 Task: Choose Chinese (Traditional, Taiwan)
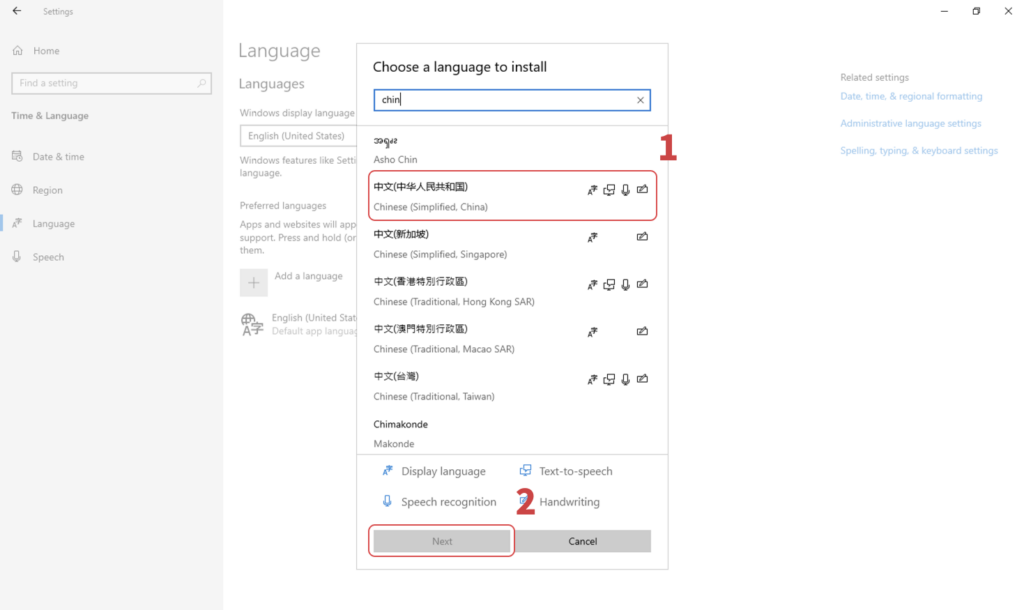(x=512, y=386)
